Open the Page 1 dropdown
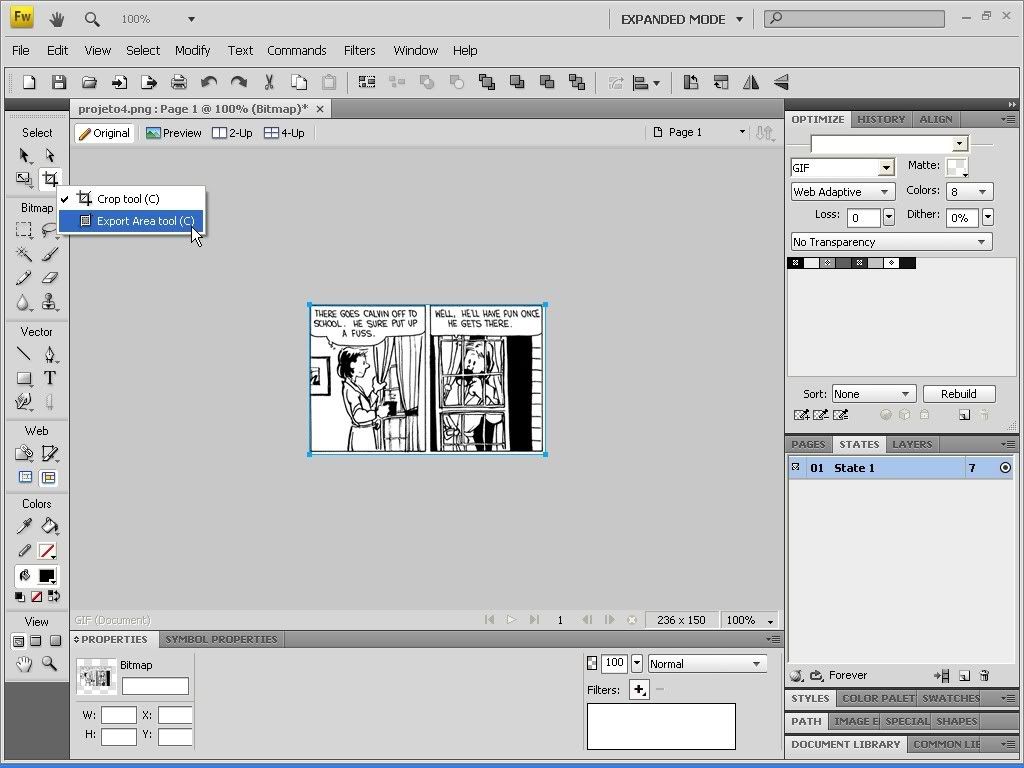Viewport: 1024px width, 768px height. (742, 132)
